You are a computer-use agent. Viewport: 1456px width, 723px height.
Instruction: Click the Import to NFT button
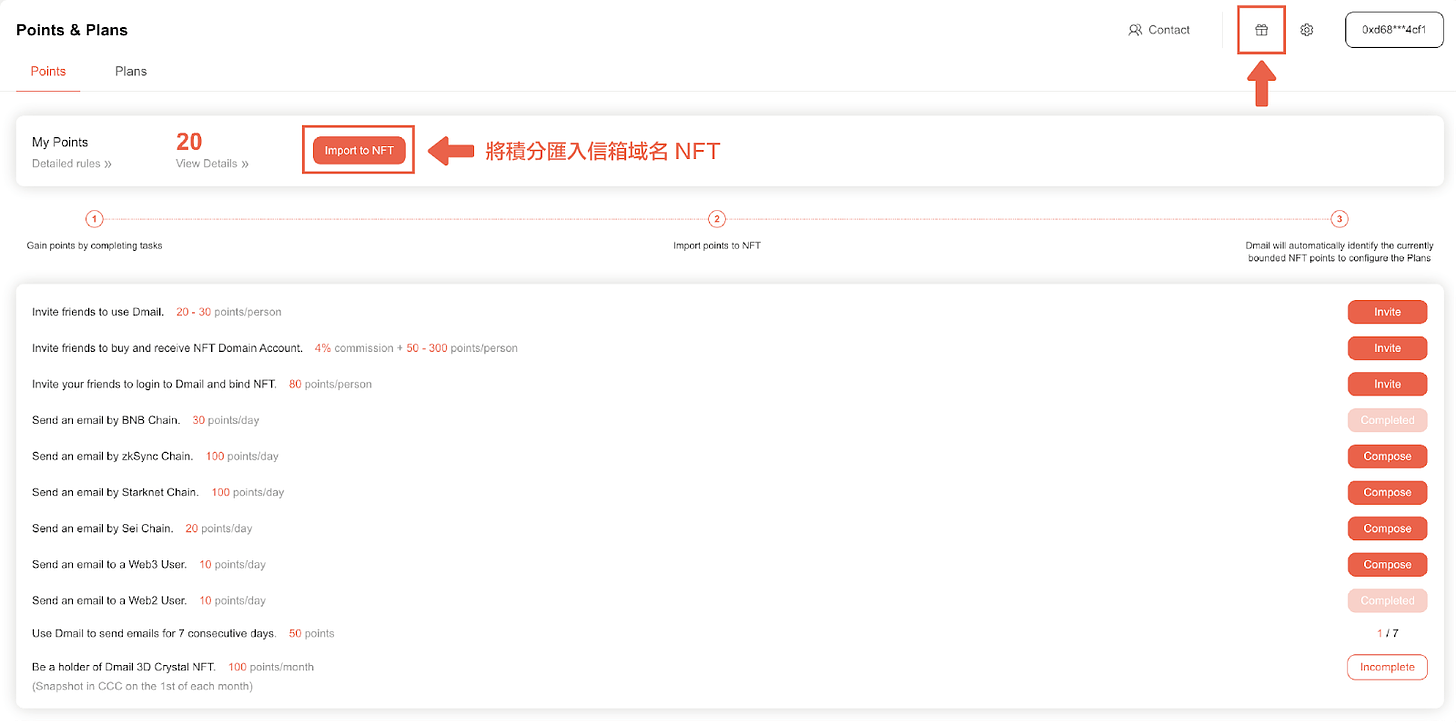pos(359,151)
